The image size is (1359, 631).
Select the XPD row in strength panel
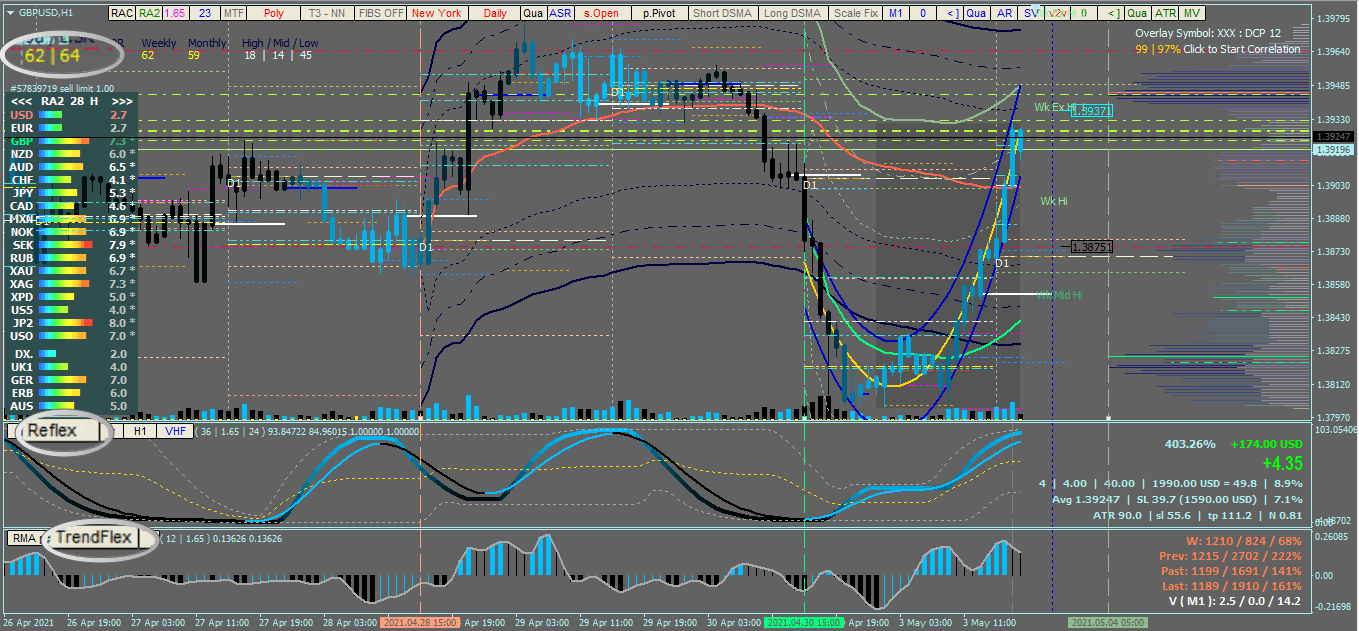tap(71, 297)
